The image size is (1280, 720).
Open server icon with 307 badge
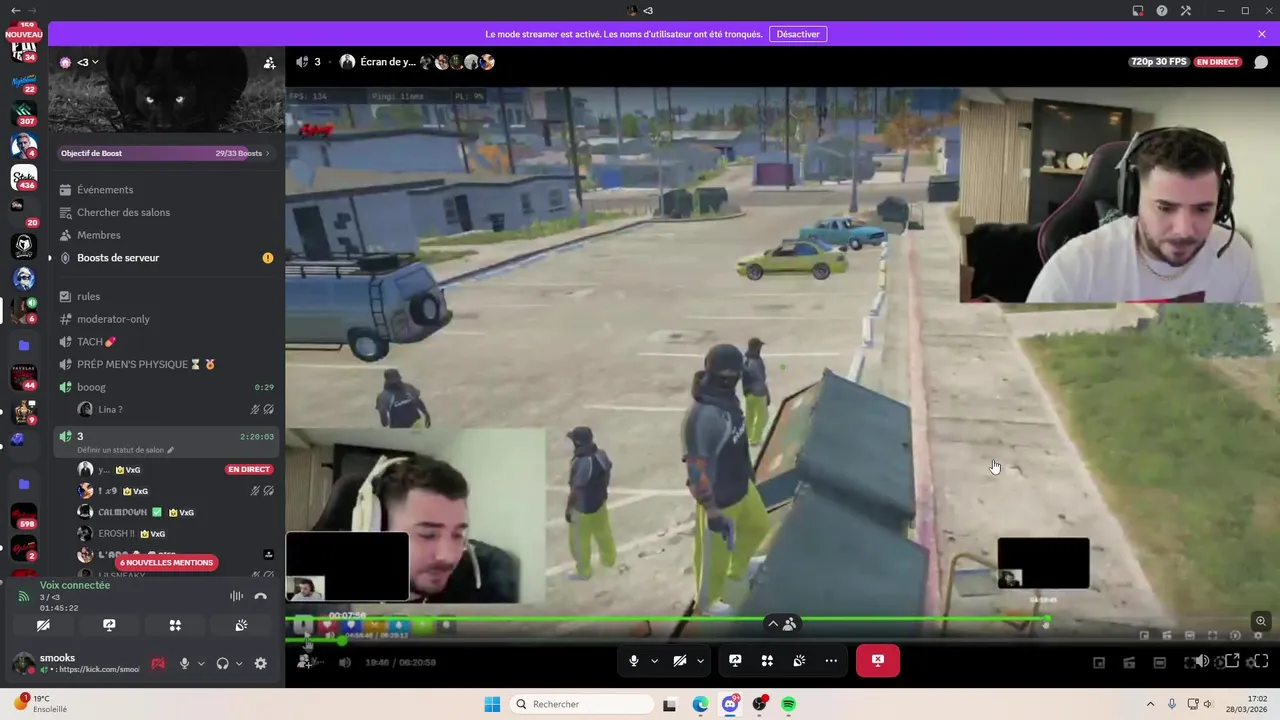pyautogui.click(x=24, y=112)
